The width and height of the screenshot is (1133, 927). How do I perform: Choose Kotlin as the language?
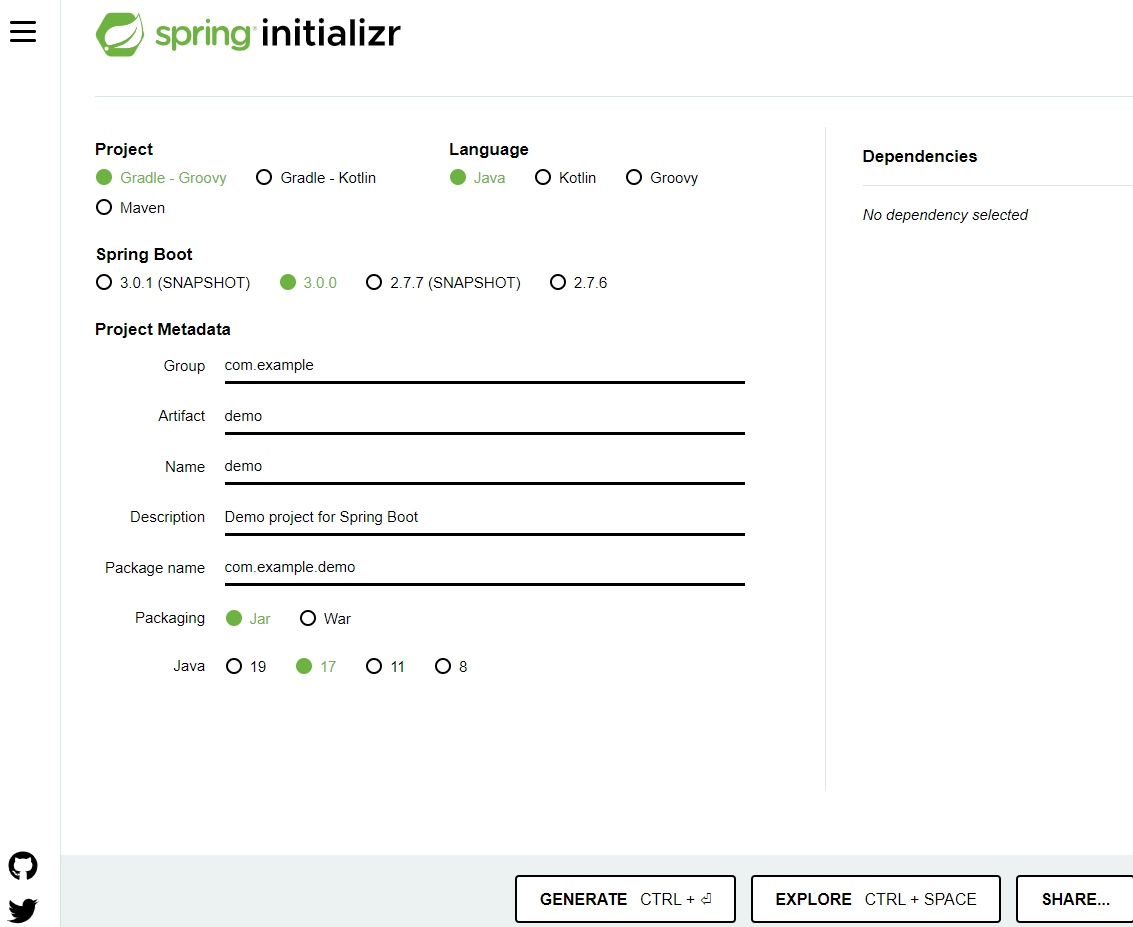[565, 178]
